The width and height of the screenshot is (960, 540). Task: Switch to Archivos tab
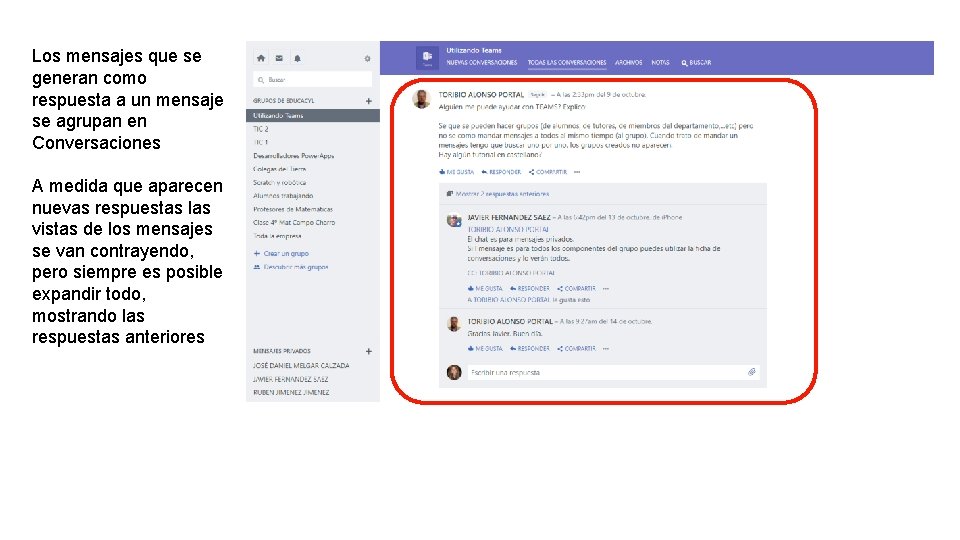628,62
